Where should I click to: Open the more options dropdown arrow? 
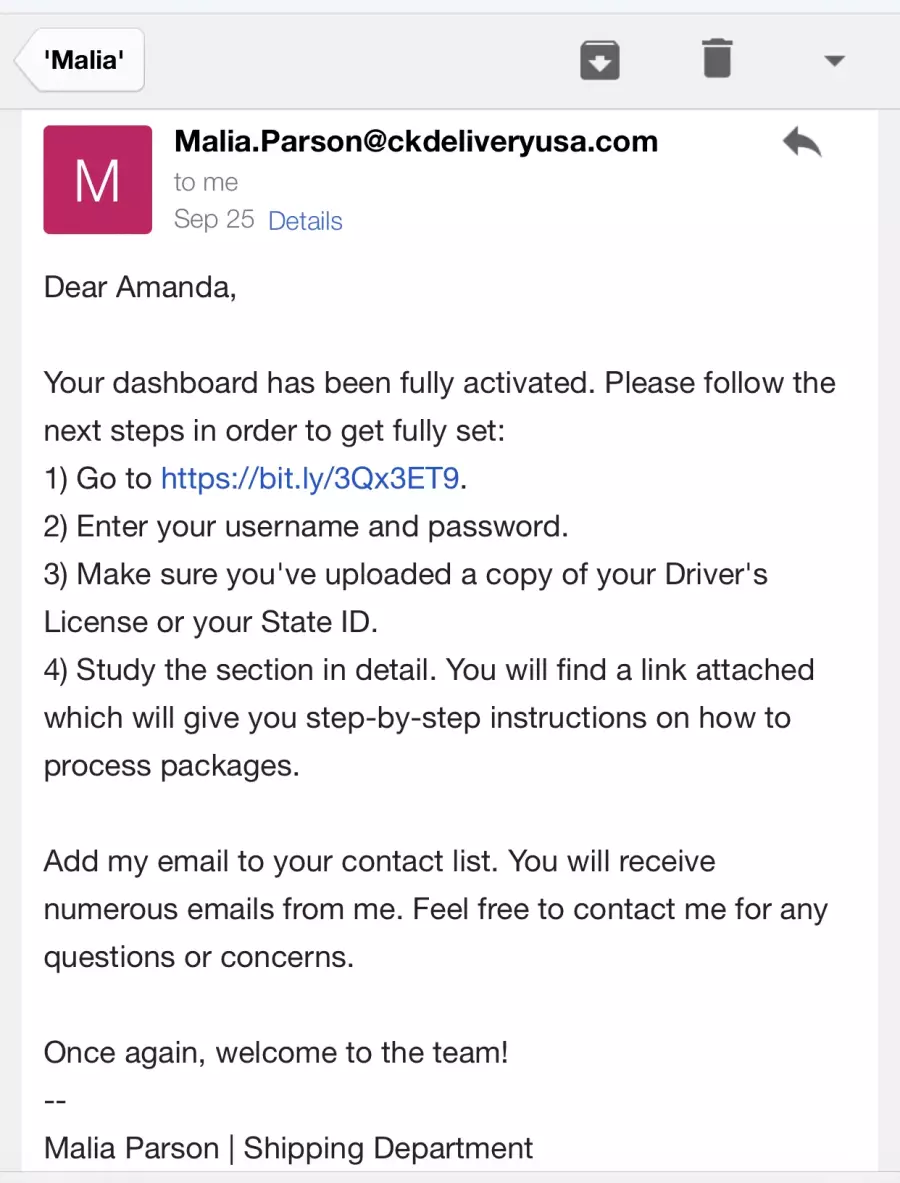(x=834, y=60)
